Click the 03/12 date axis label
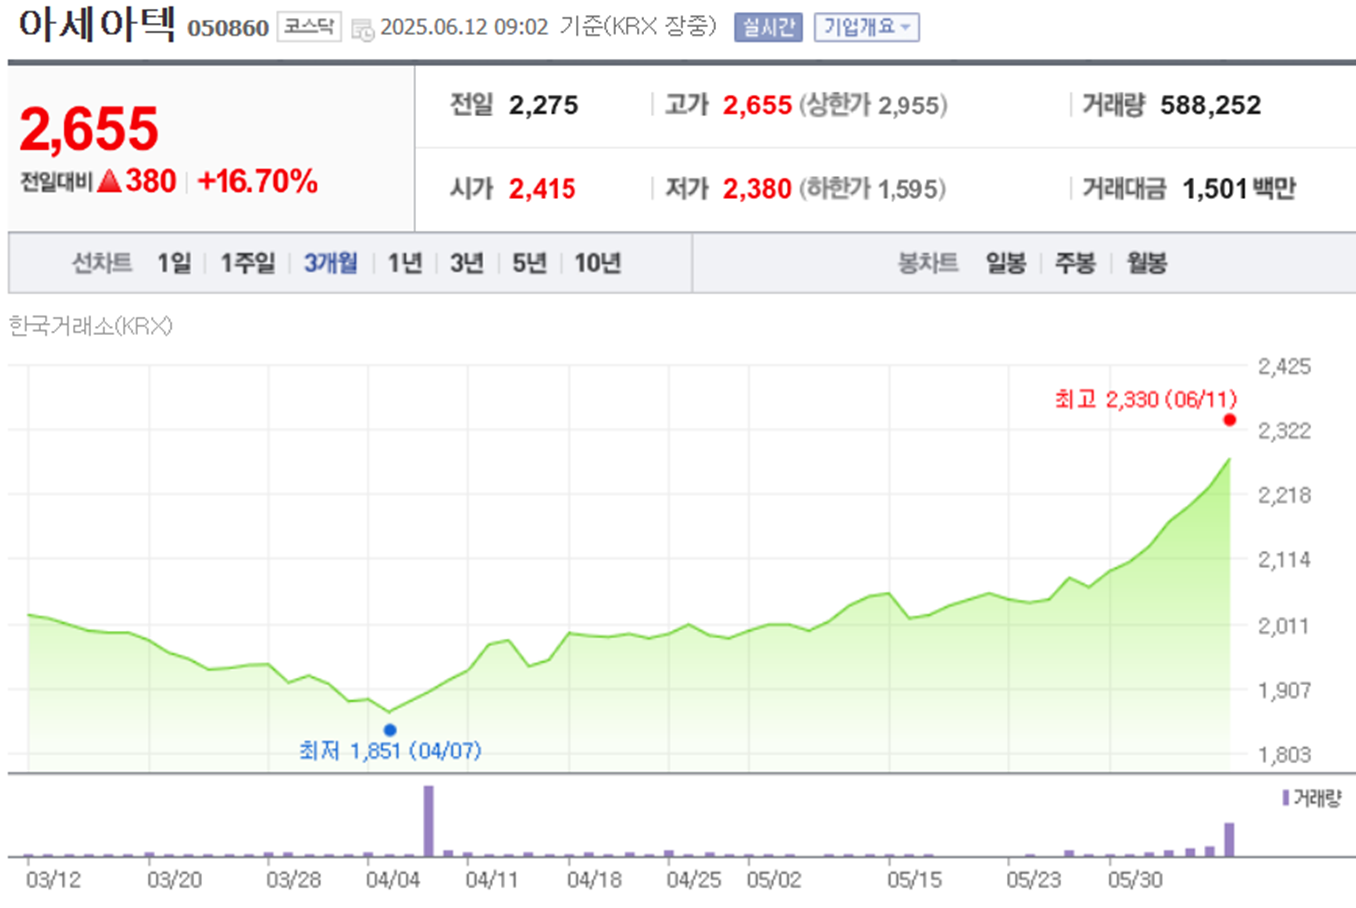Viewport: 1356px width, 908px height. click(53, 880)
